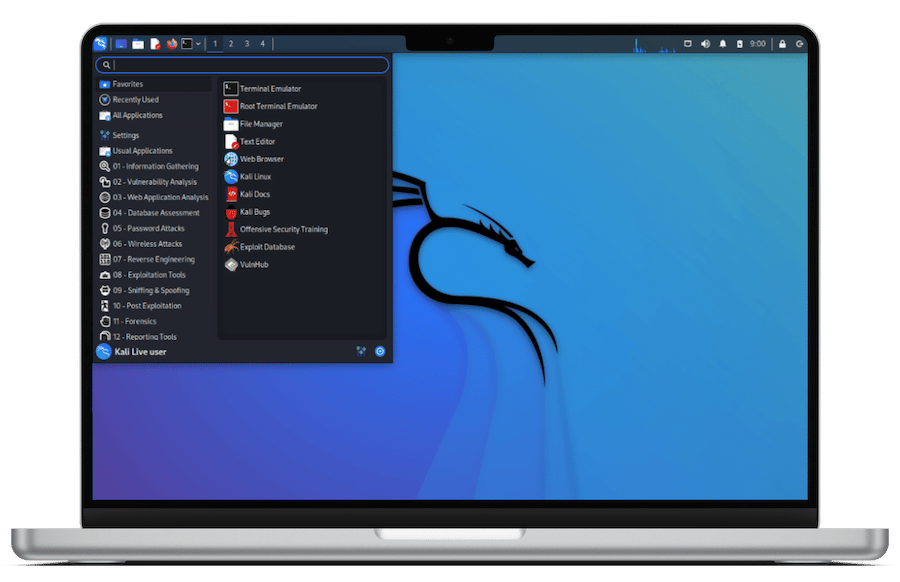The image size is (900, 582).
Task: Open the Kali dragon applications menu button
Action: [100, 44]
